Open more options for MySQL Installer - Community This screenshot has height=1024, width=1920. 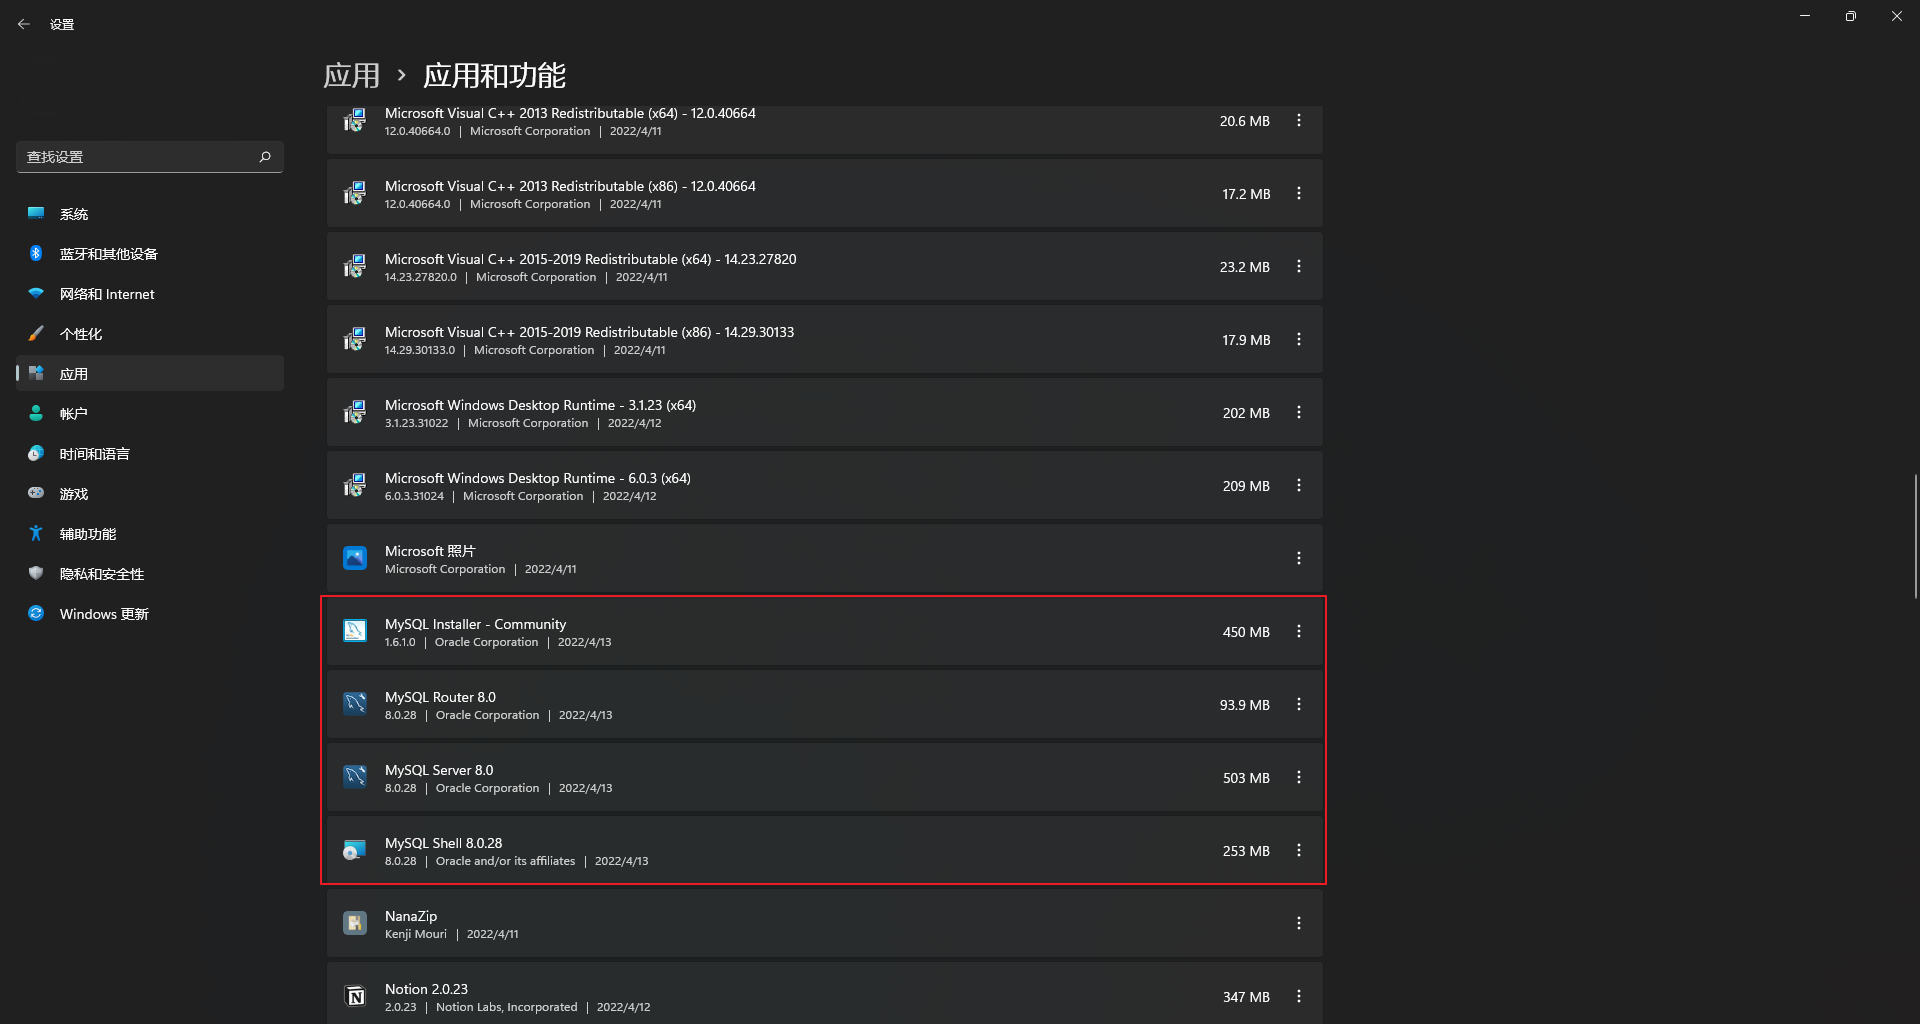(1299, 631)
